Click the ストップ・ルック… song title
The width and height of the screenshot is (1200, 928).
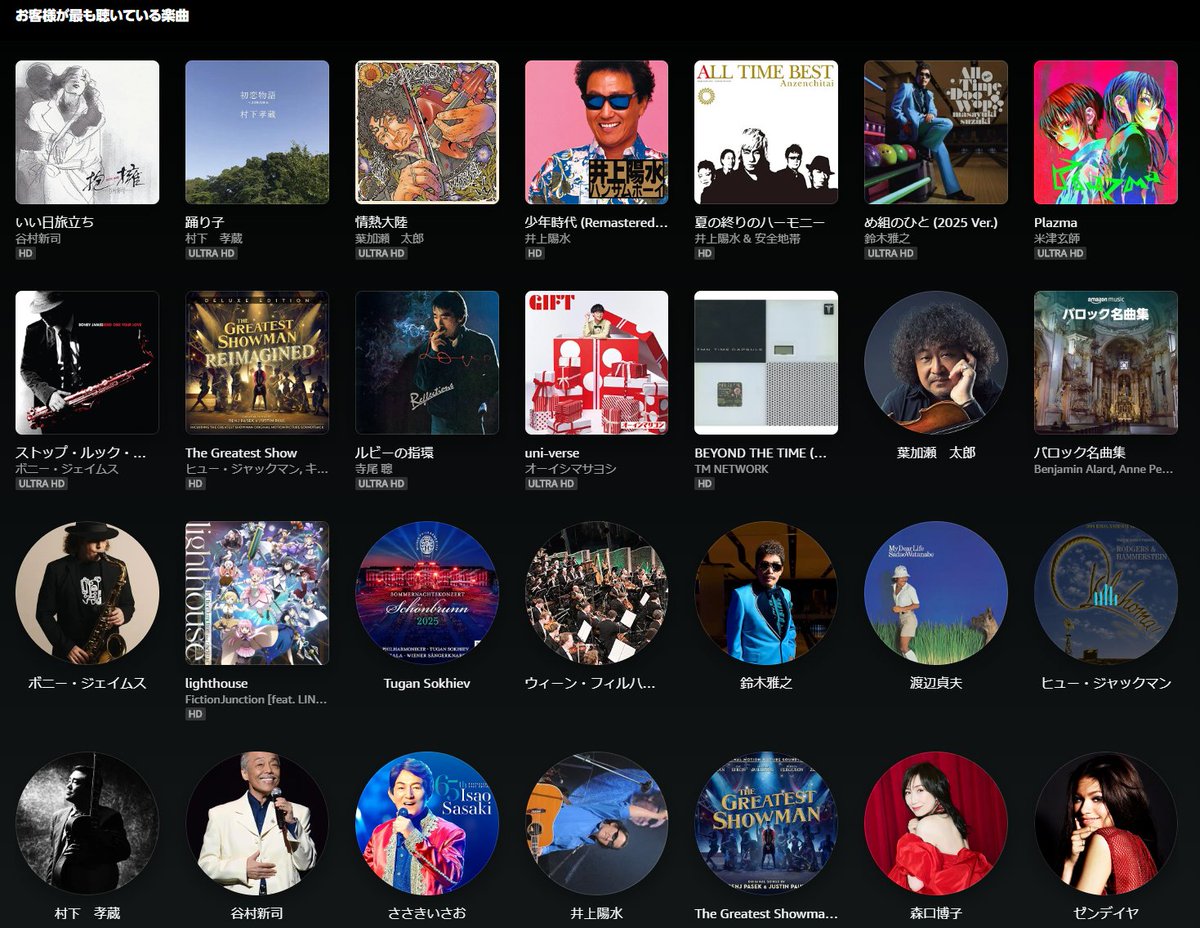click(82, 453)
